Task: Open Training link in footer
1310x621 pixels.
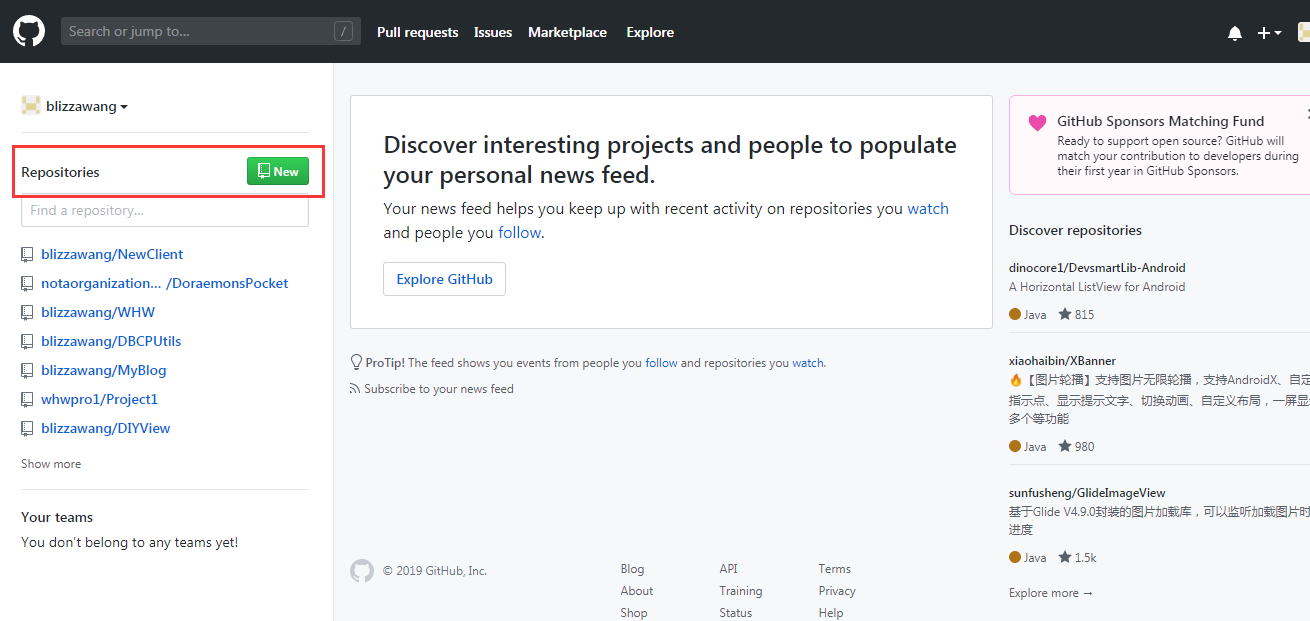Action: [741, 591]
